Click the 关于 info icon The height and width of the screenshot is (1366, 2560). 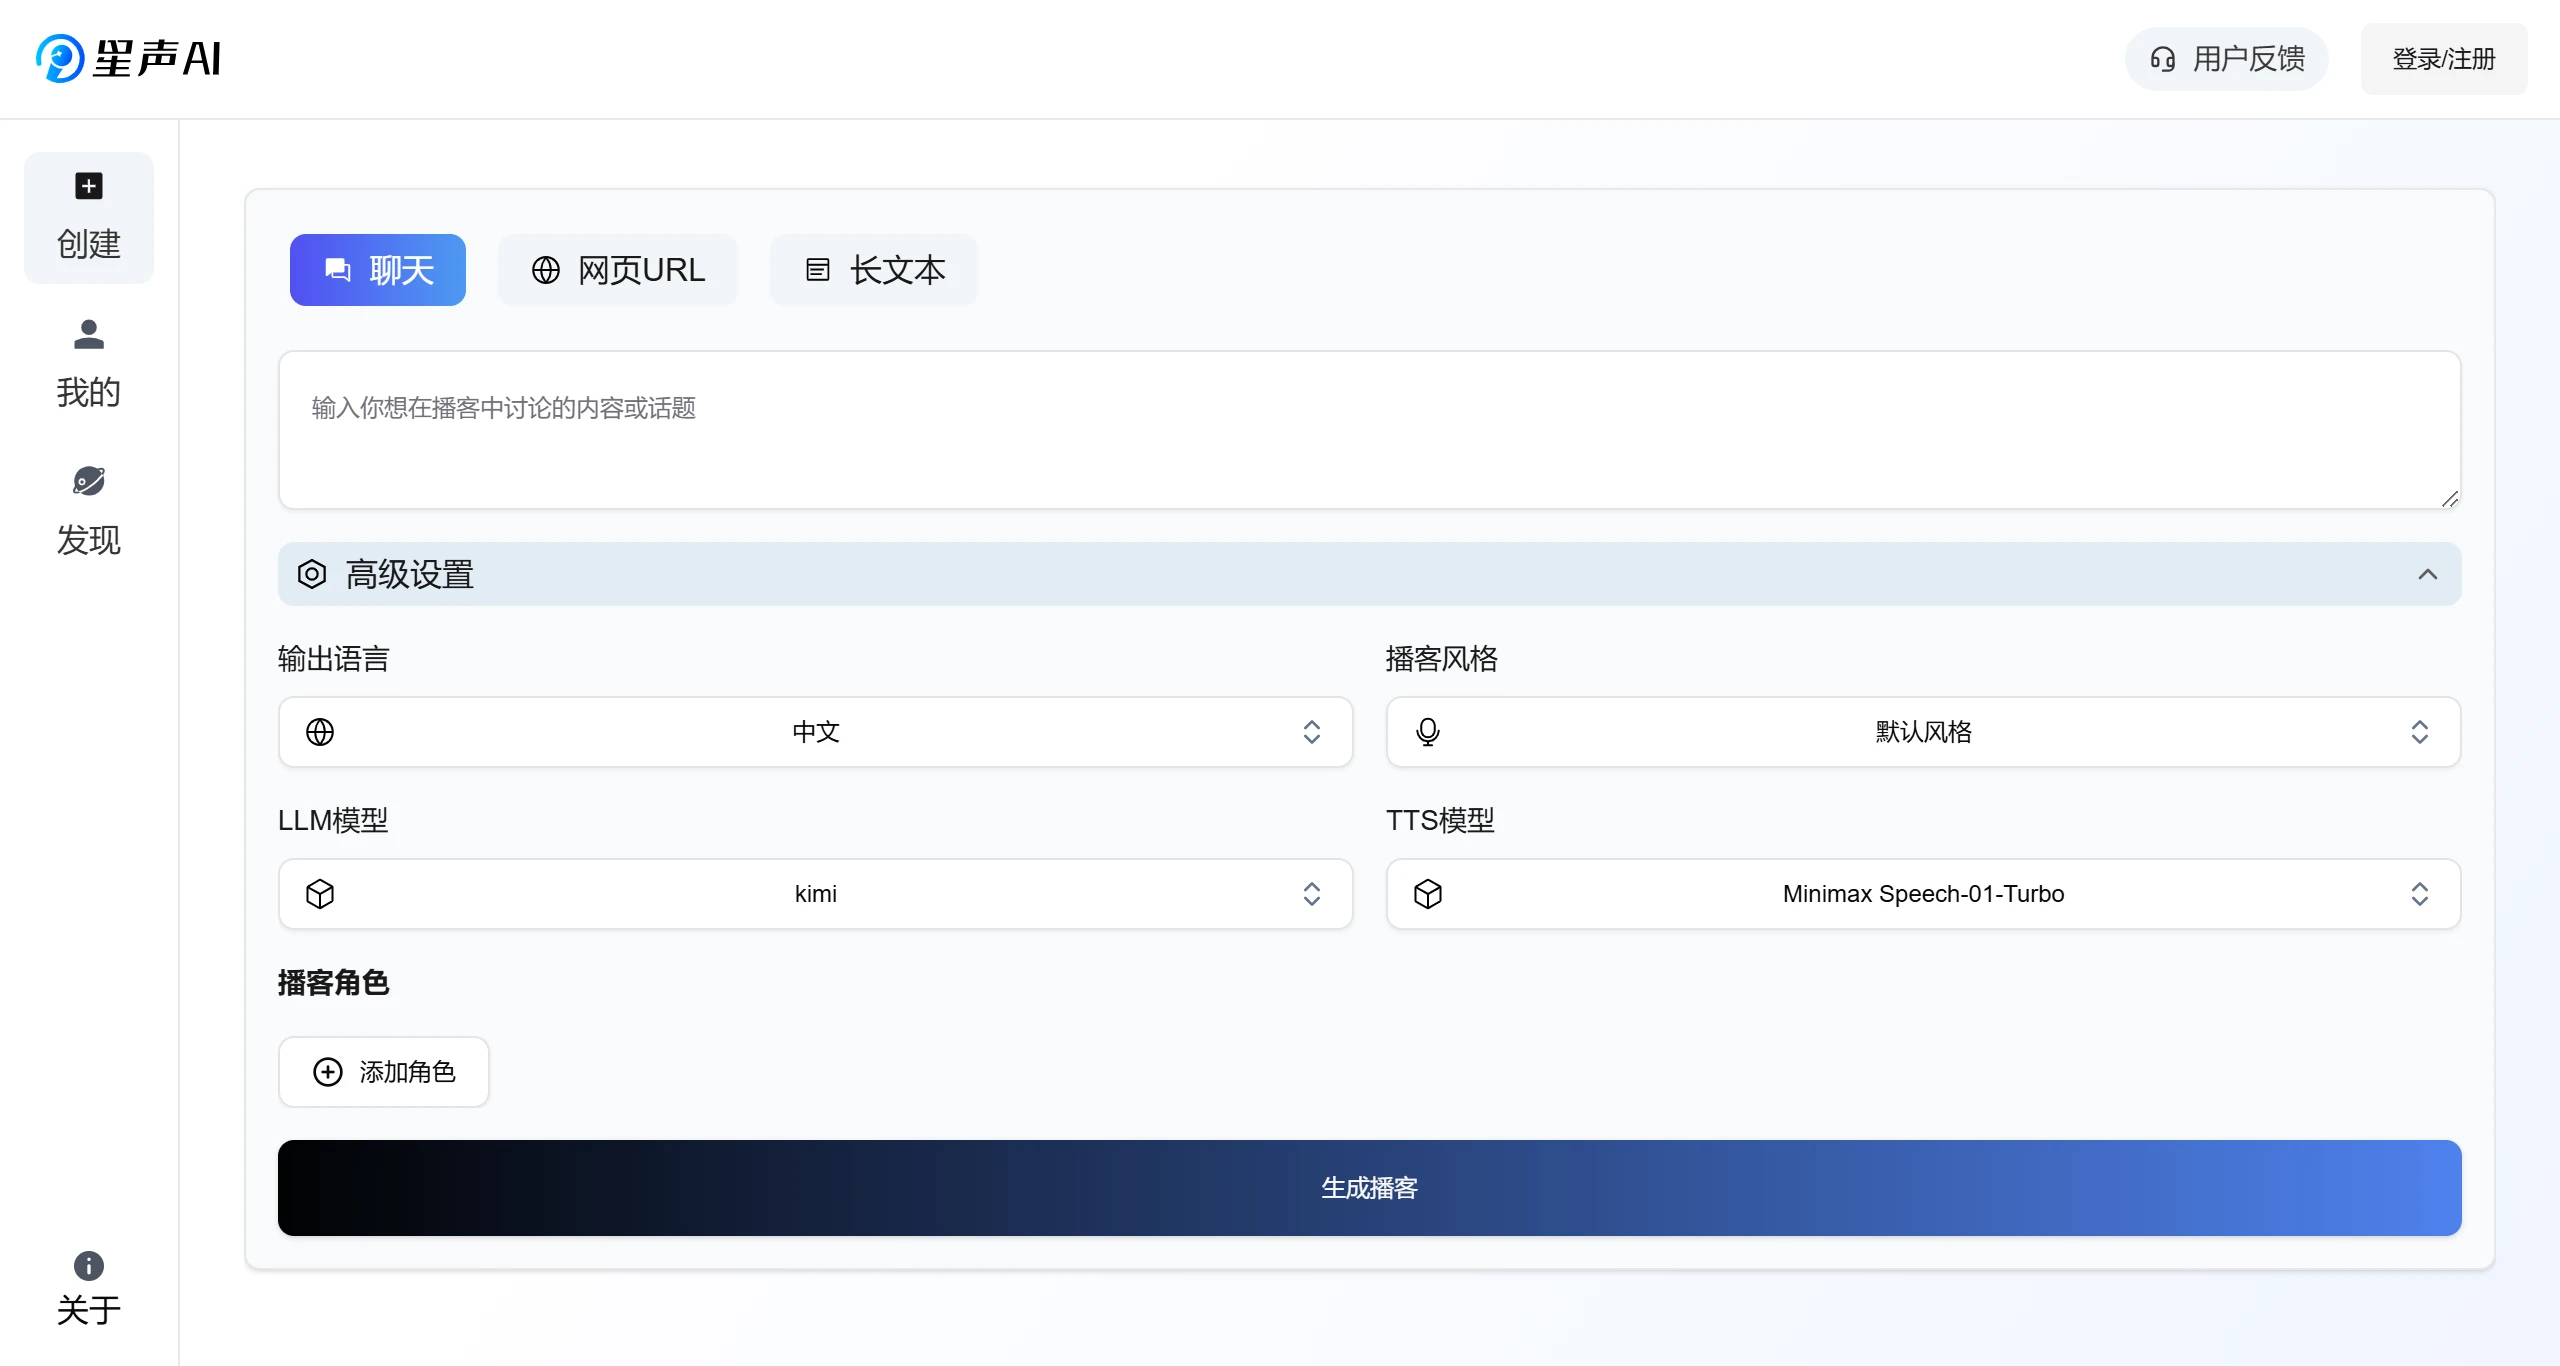89,1266
